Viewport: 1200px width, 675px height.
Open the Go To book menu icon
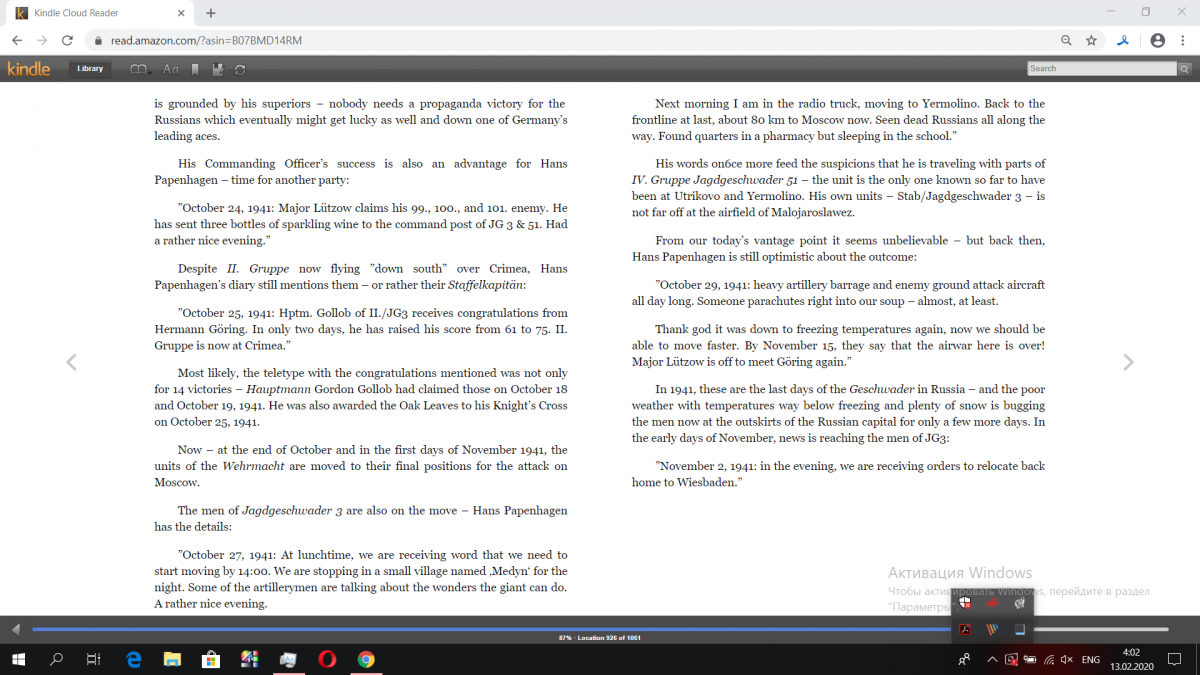point(140,69)
